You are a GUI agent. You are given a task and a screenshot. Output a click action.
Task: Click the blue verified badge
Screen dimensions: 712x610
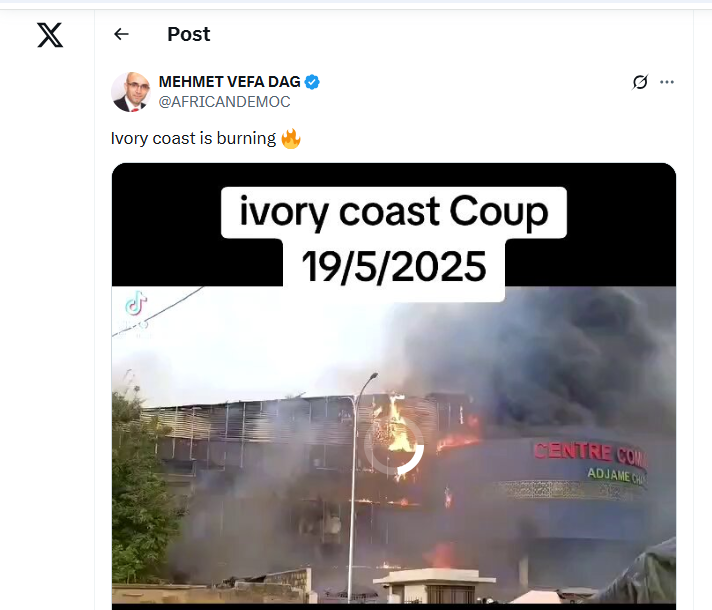point(312,82)
